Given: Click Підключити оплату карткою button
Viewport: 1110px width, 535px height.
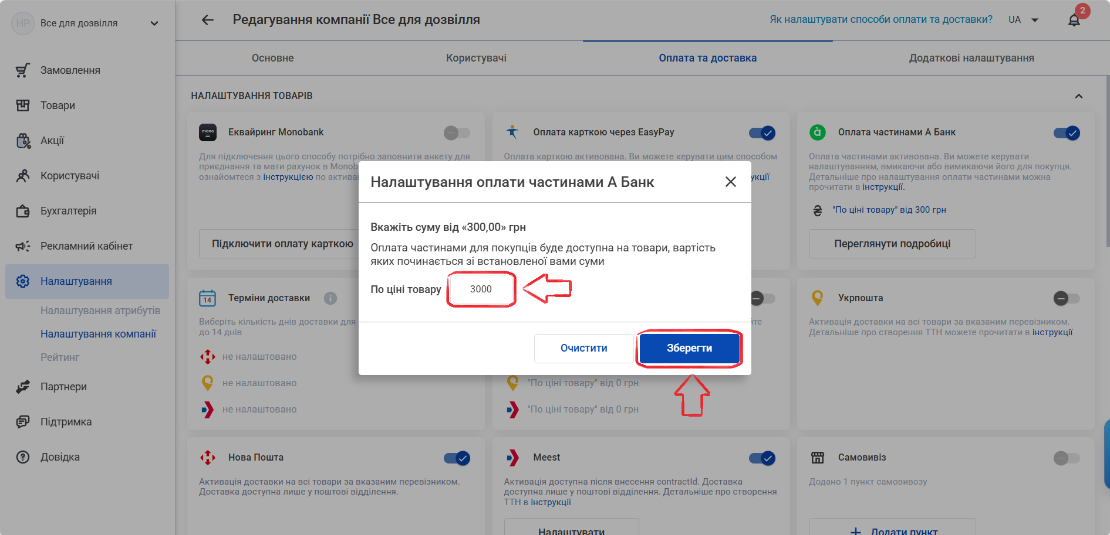Looking at the screenshot, I should pos(282,243).
